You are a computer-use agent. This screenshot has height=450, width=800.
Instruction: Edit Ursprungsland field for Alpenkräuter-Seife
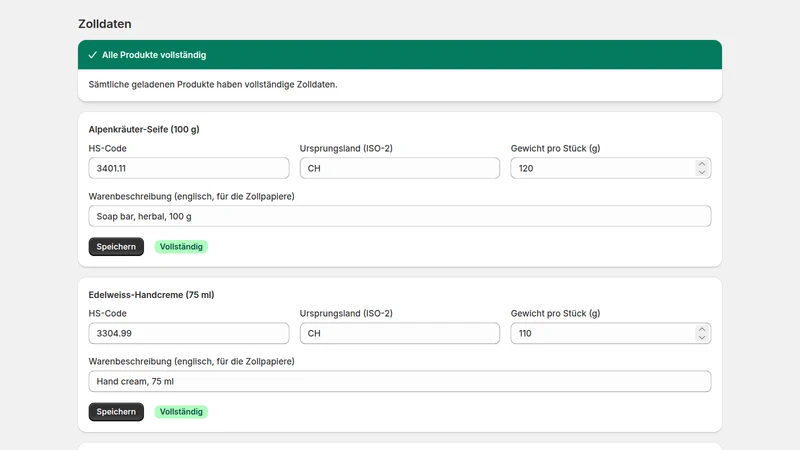point(399,168)
